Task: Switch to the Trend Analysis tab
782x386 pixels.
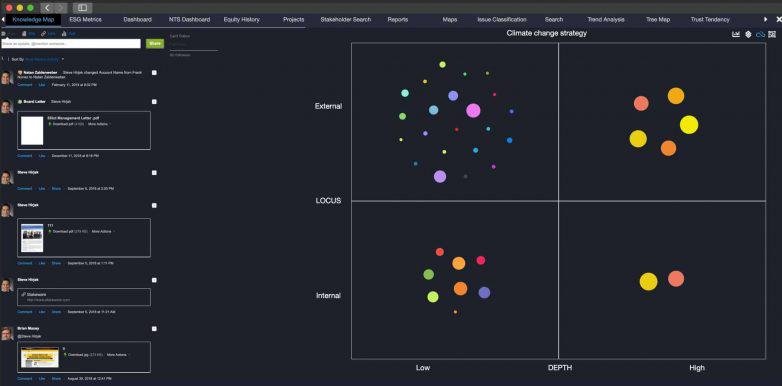Action: point(605,19)
